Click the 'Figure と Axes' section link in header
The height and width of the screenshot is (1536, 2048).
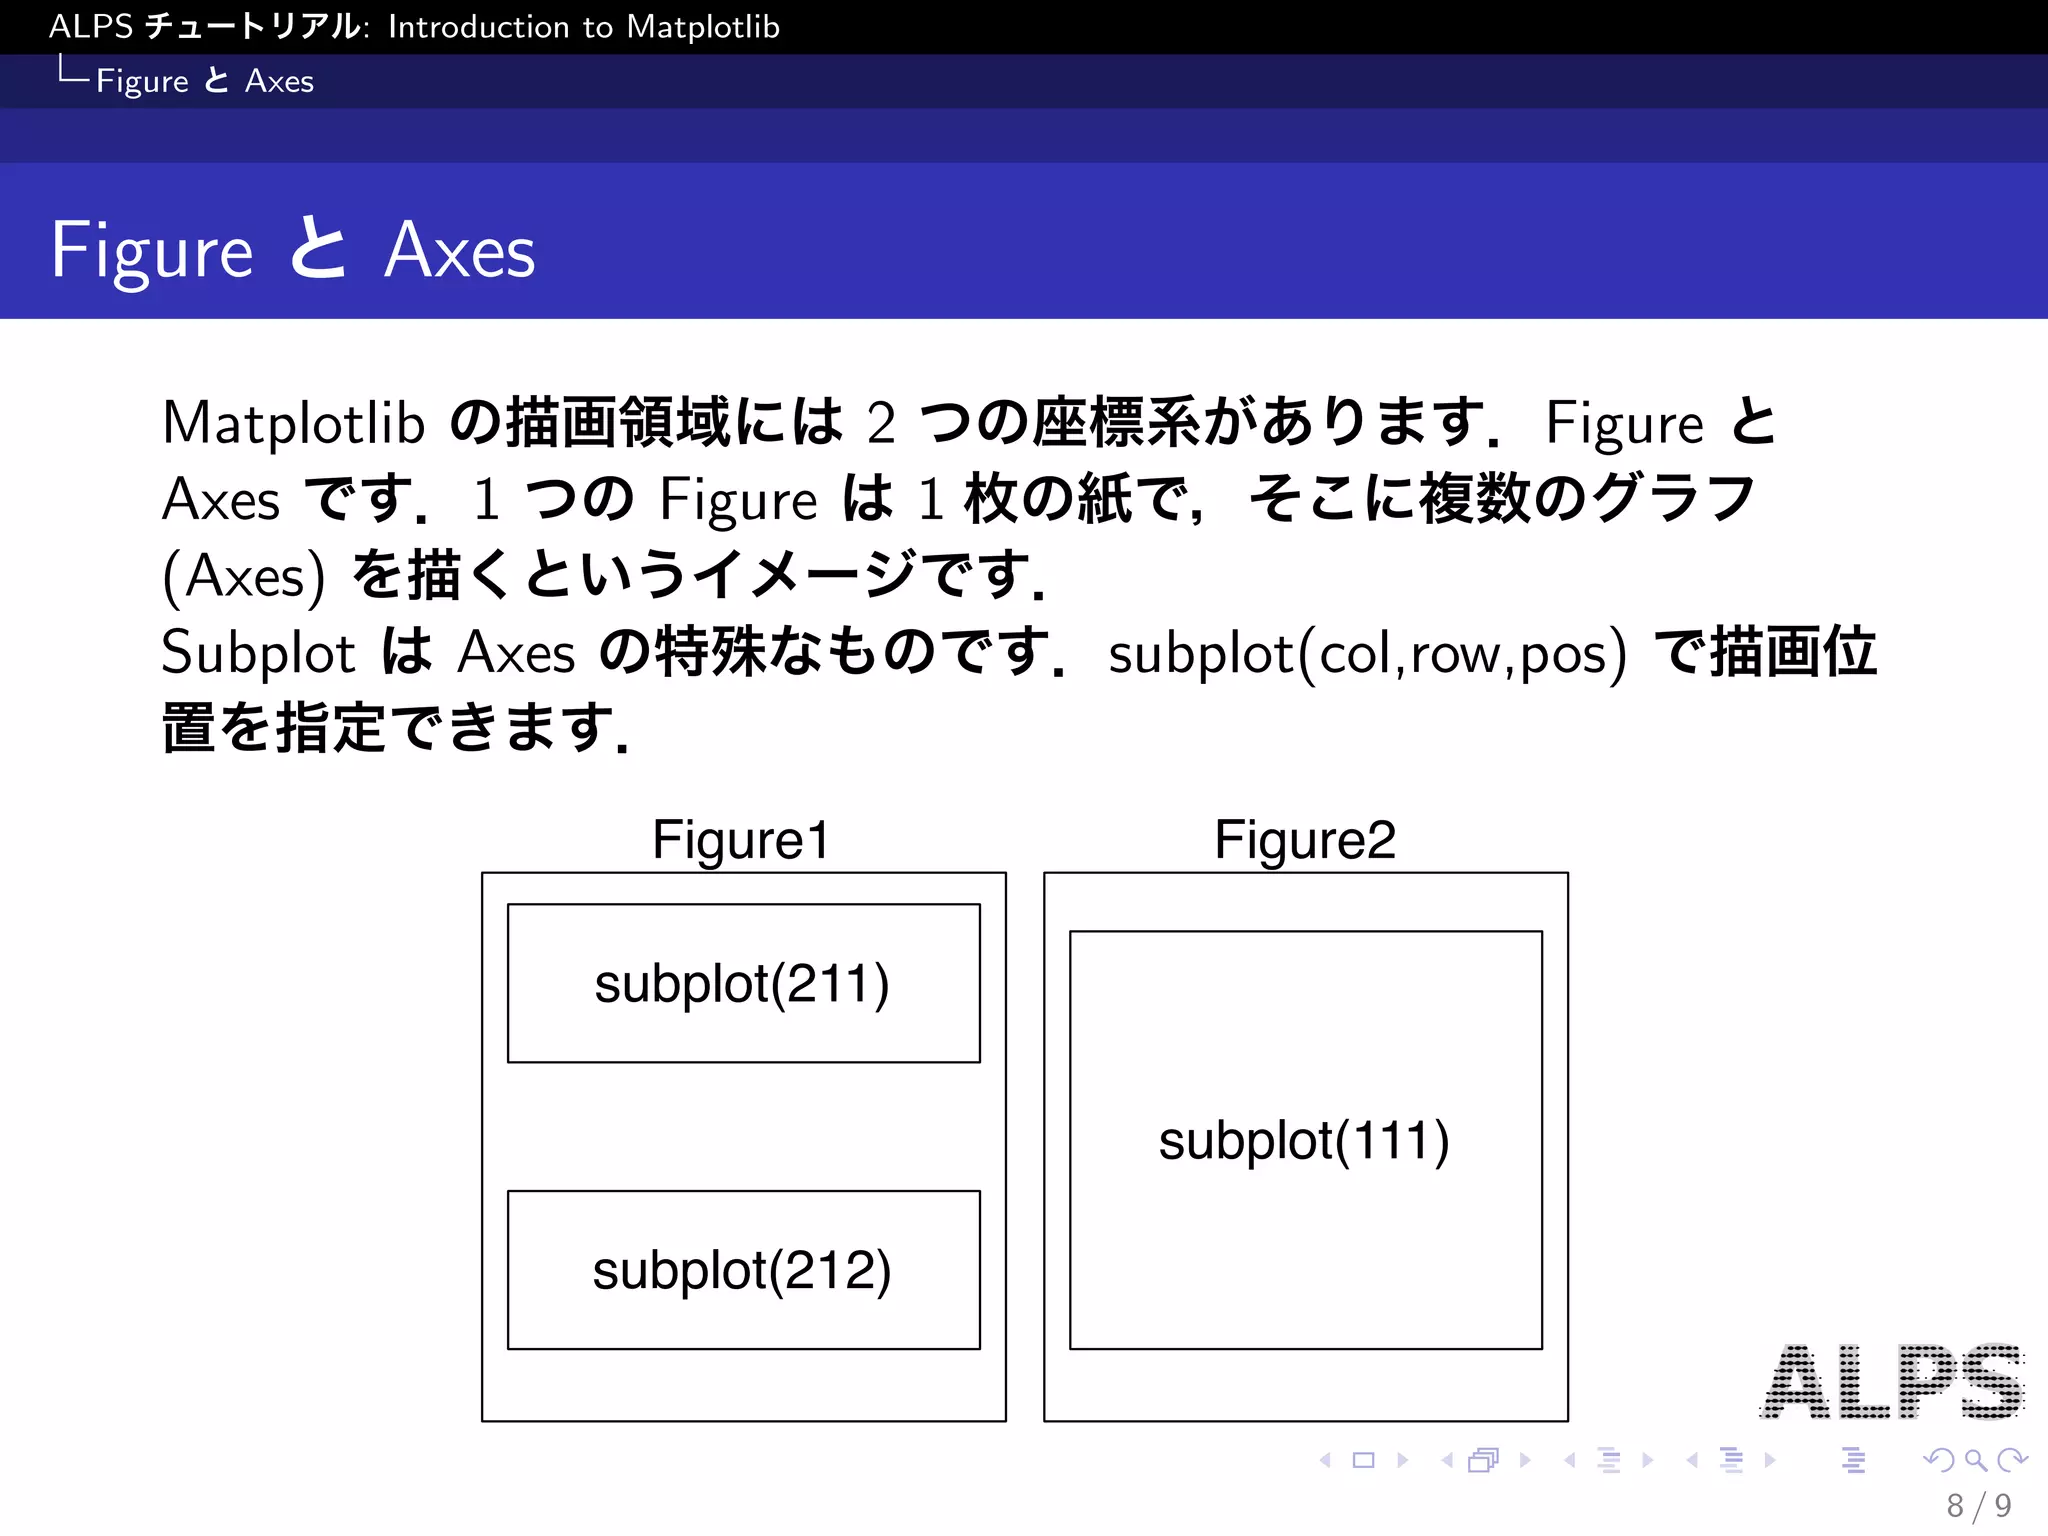pyautogui.click(x=205, y=81)
